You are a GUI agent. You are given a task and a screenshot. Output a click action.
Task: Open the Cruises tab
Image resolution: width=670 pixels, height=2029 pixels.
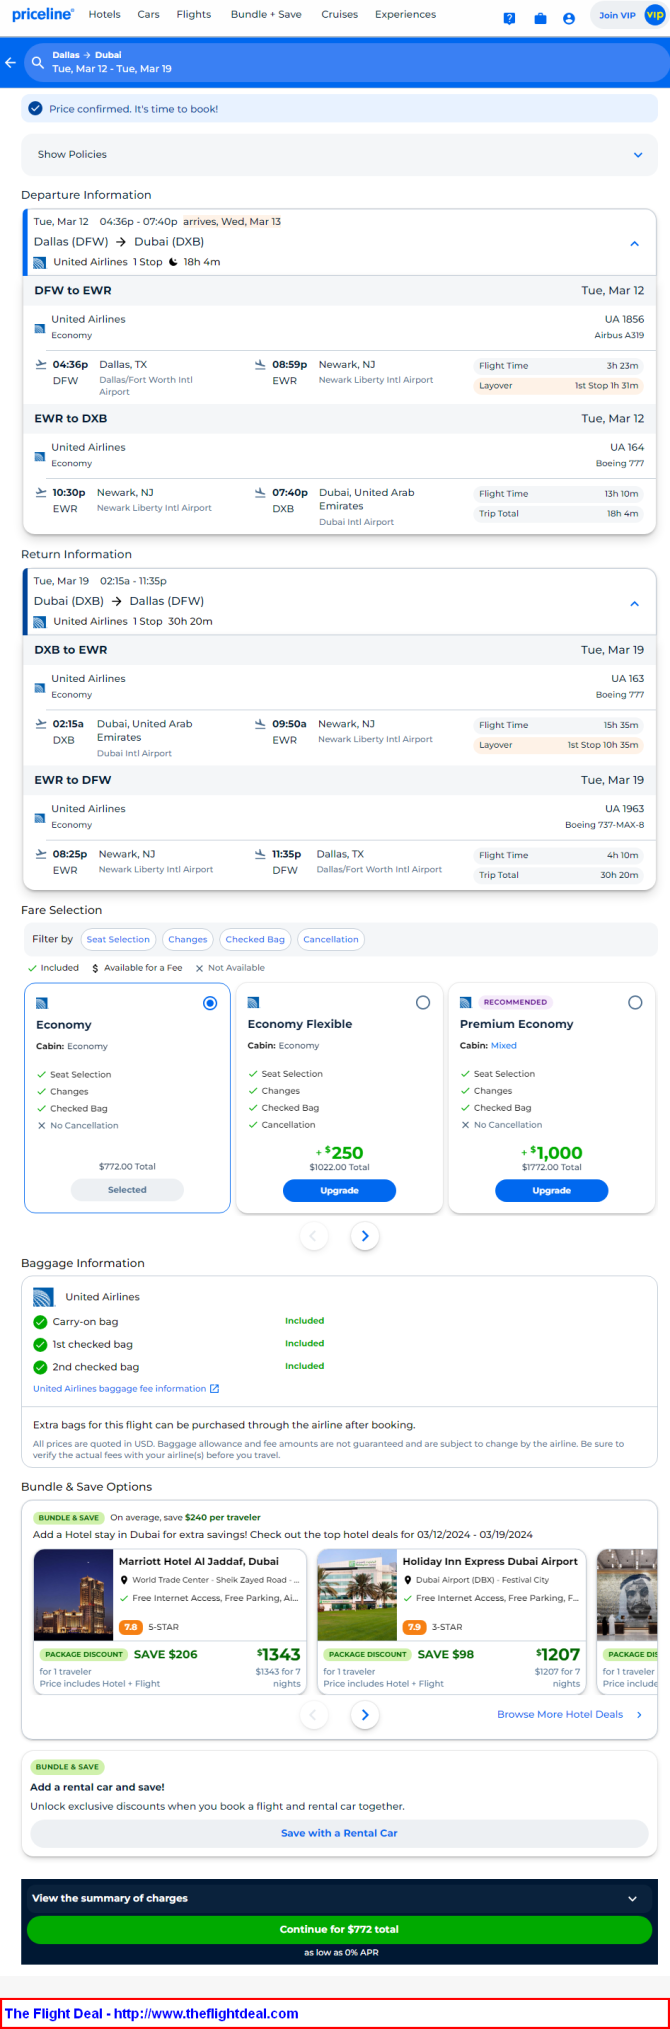click(x=340, y=14)
